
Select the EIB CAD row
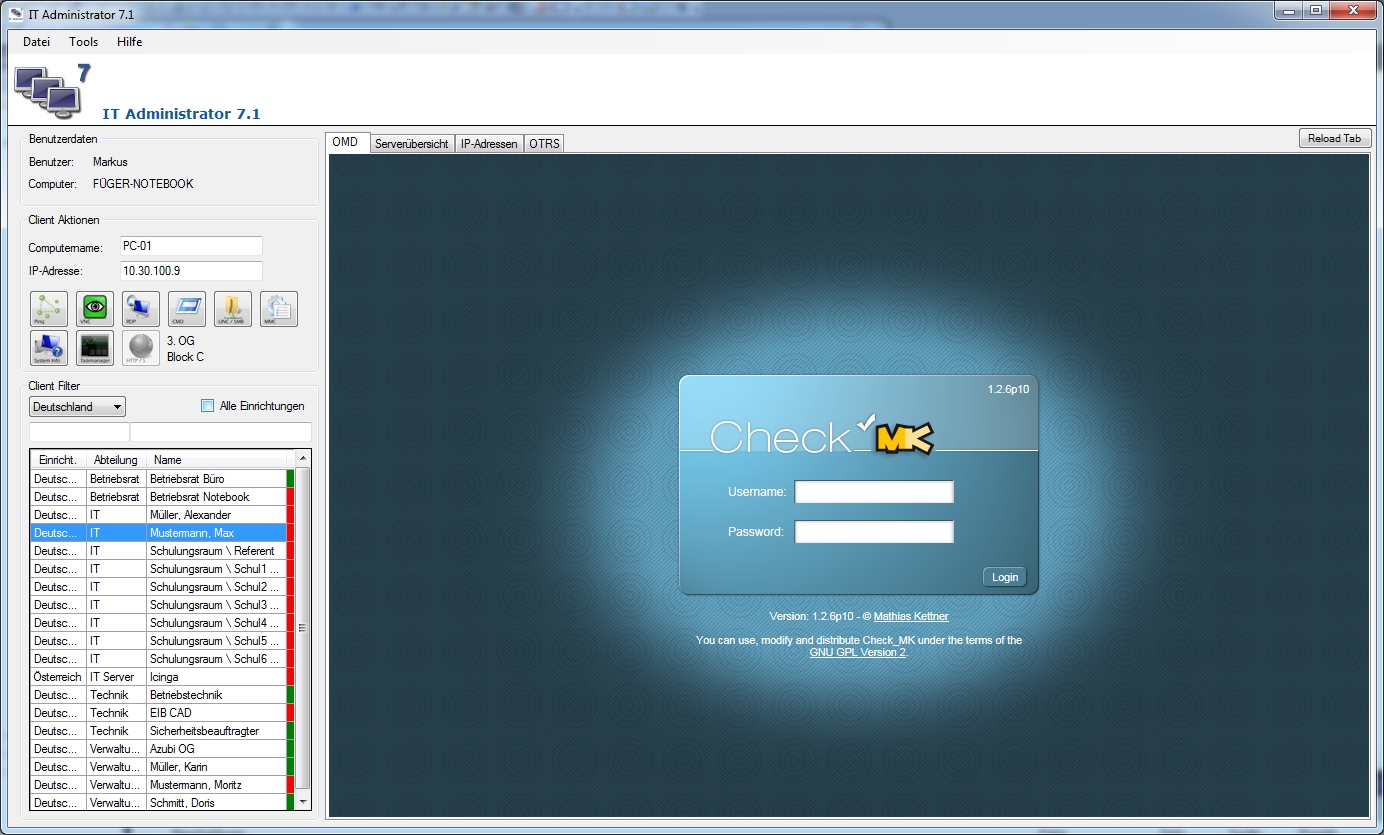(162, 713)
